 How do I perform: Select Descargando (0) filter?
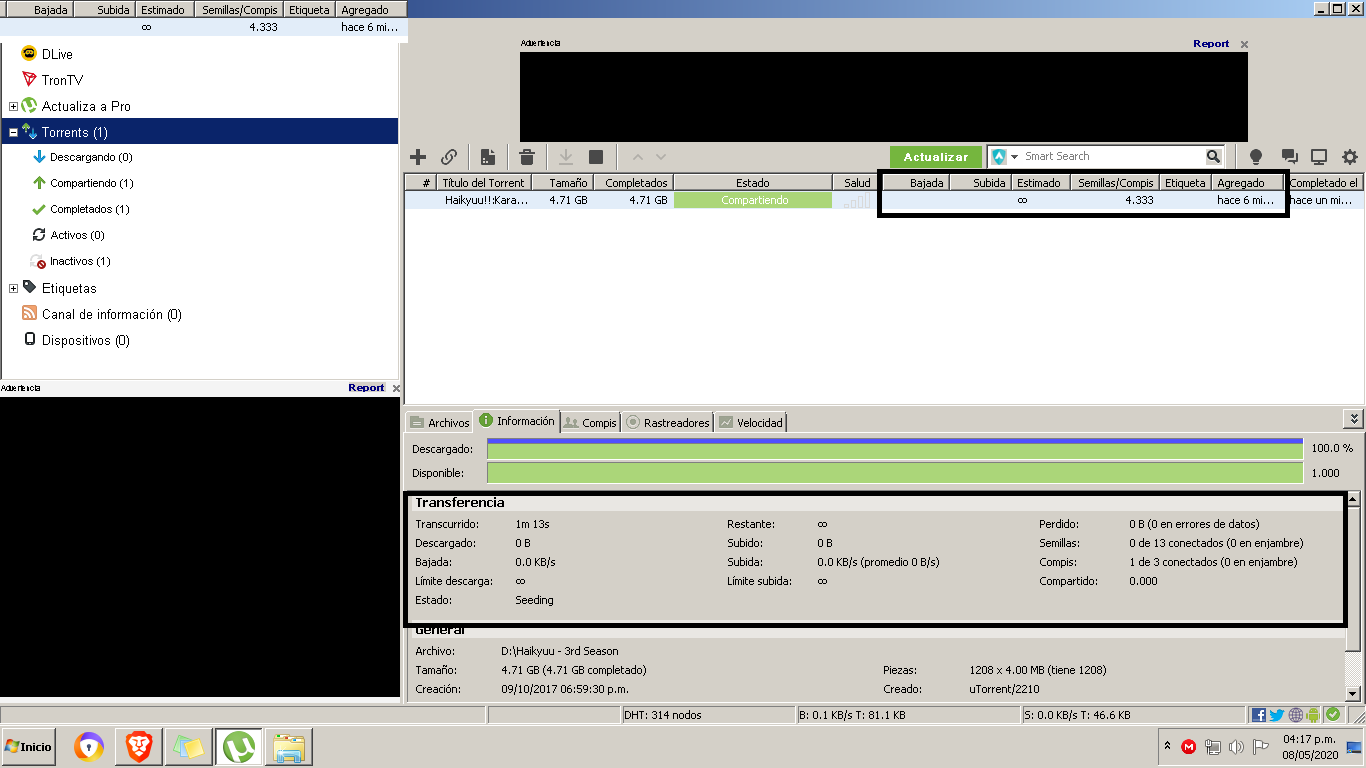point(91,157)
